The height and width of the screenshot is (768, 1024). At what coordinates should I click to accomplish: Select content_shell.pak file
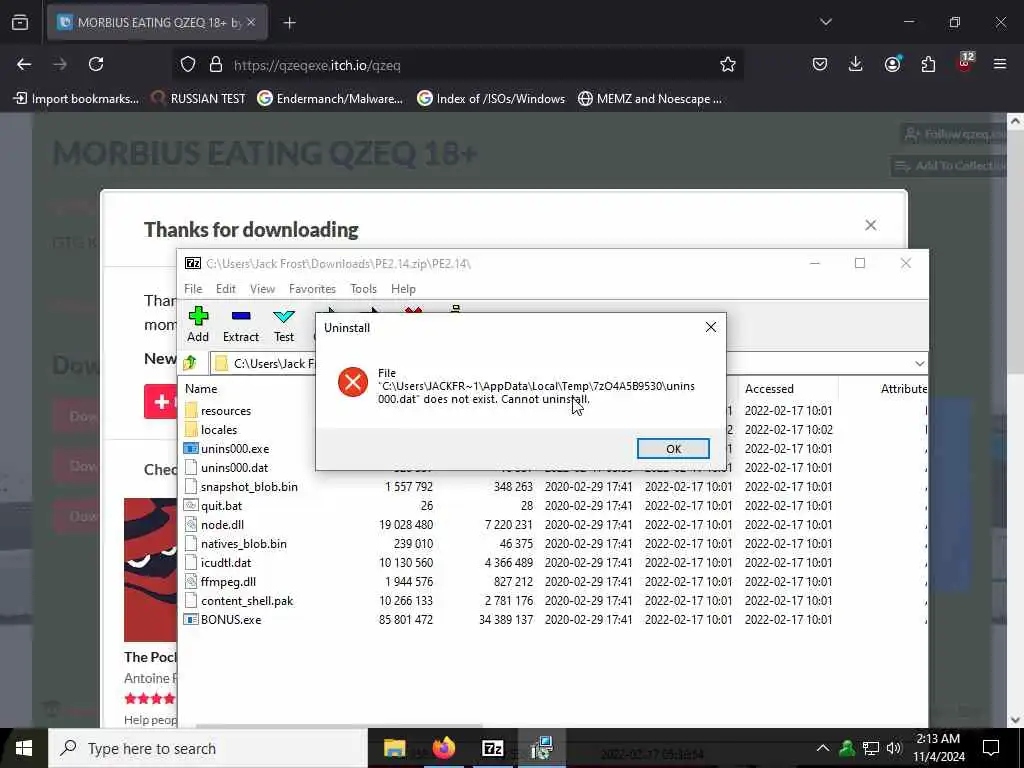[x=246, y=600]
